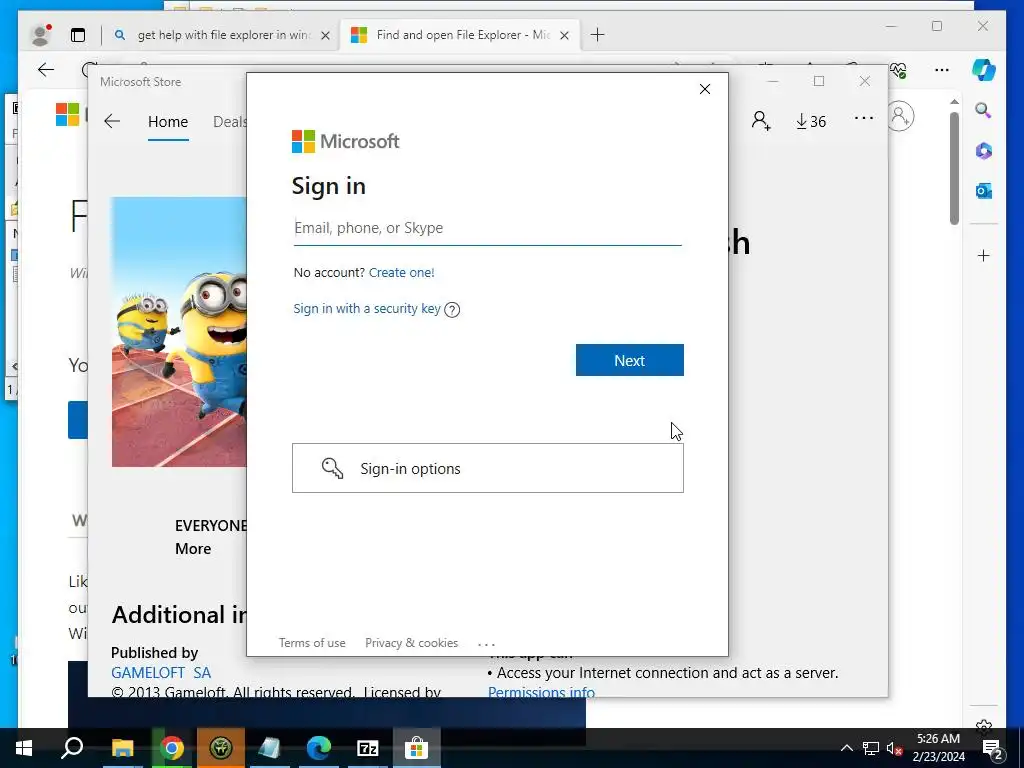Open Microsoft Edge from the taskbar
The image size is (1024, 768).
pyautogui.click(x=319, y=748)
